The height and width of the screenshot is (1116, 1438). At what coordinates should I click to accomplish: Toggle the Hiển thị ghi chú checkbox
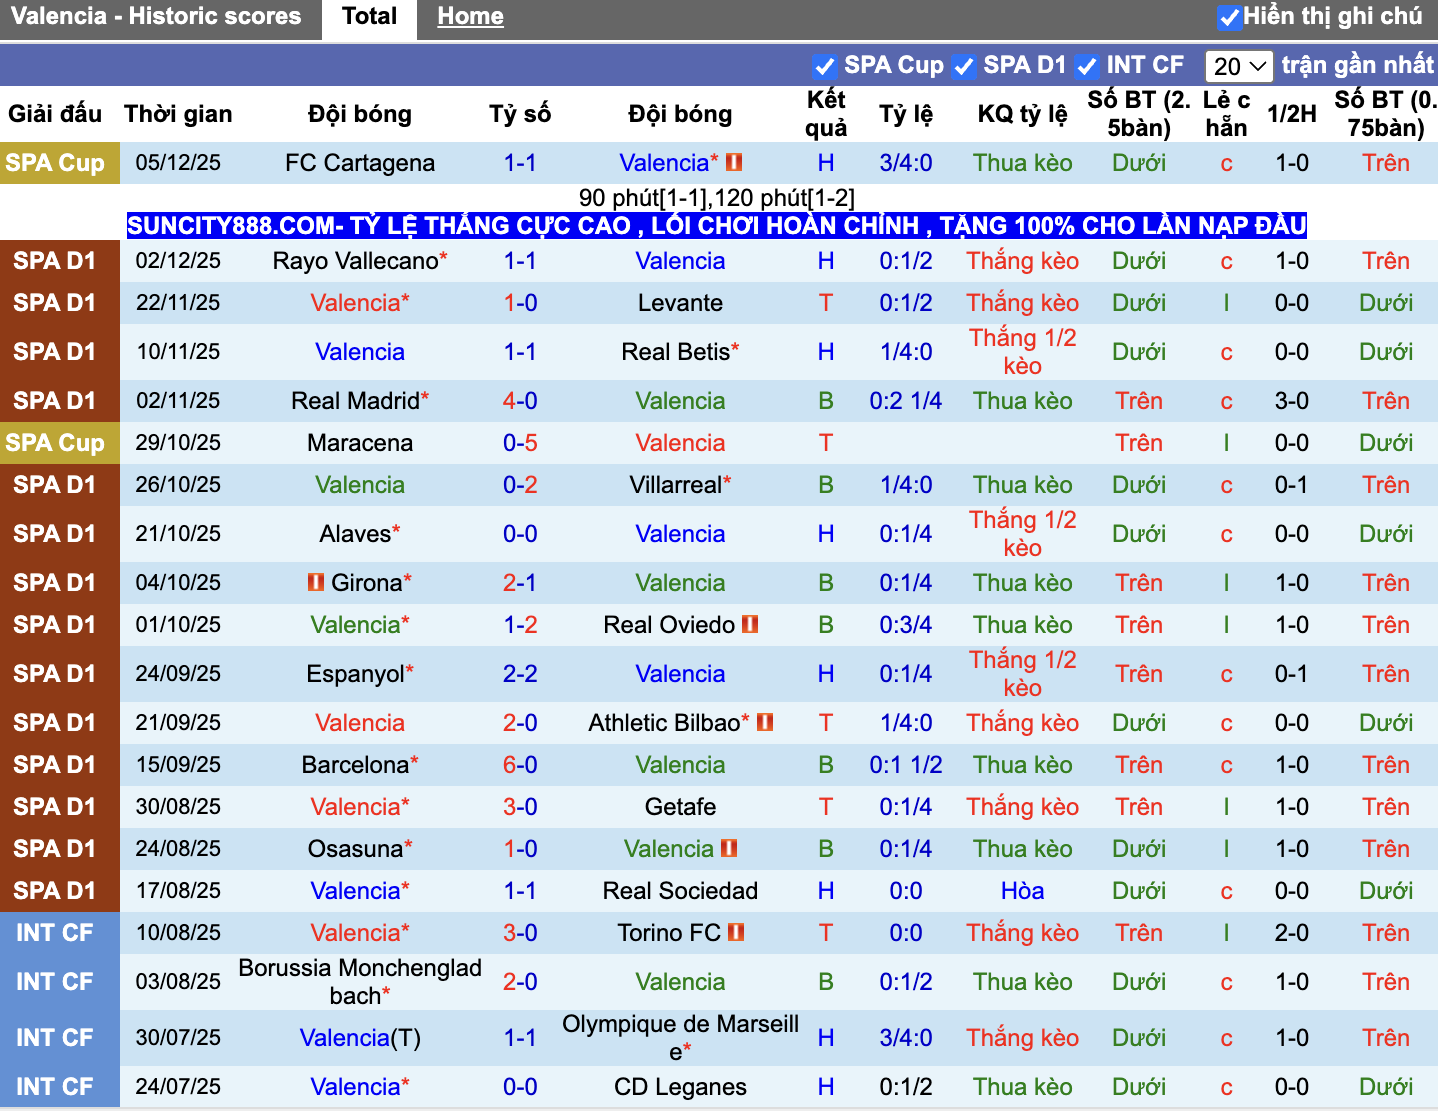1229,17
